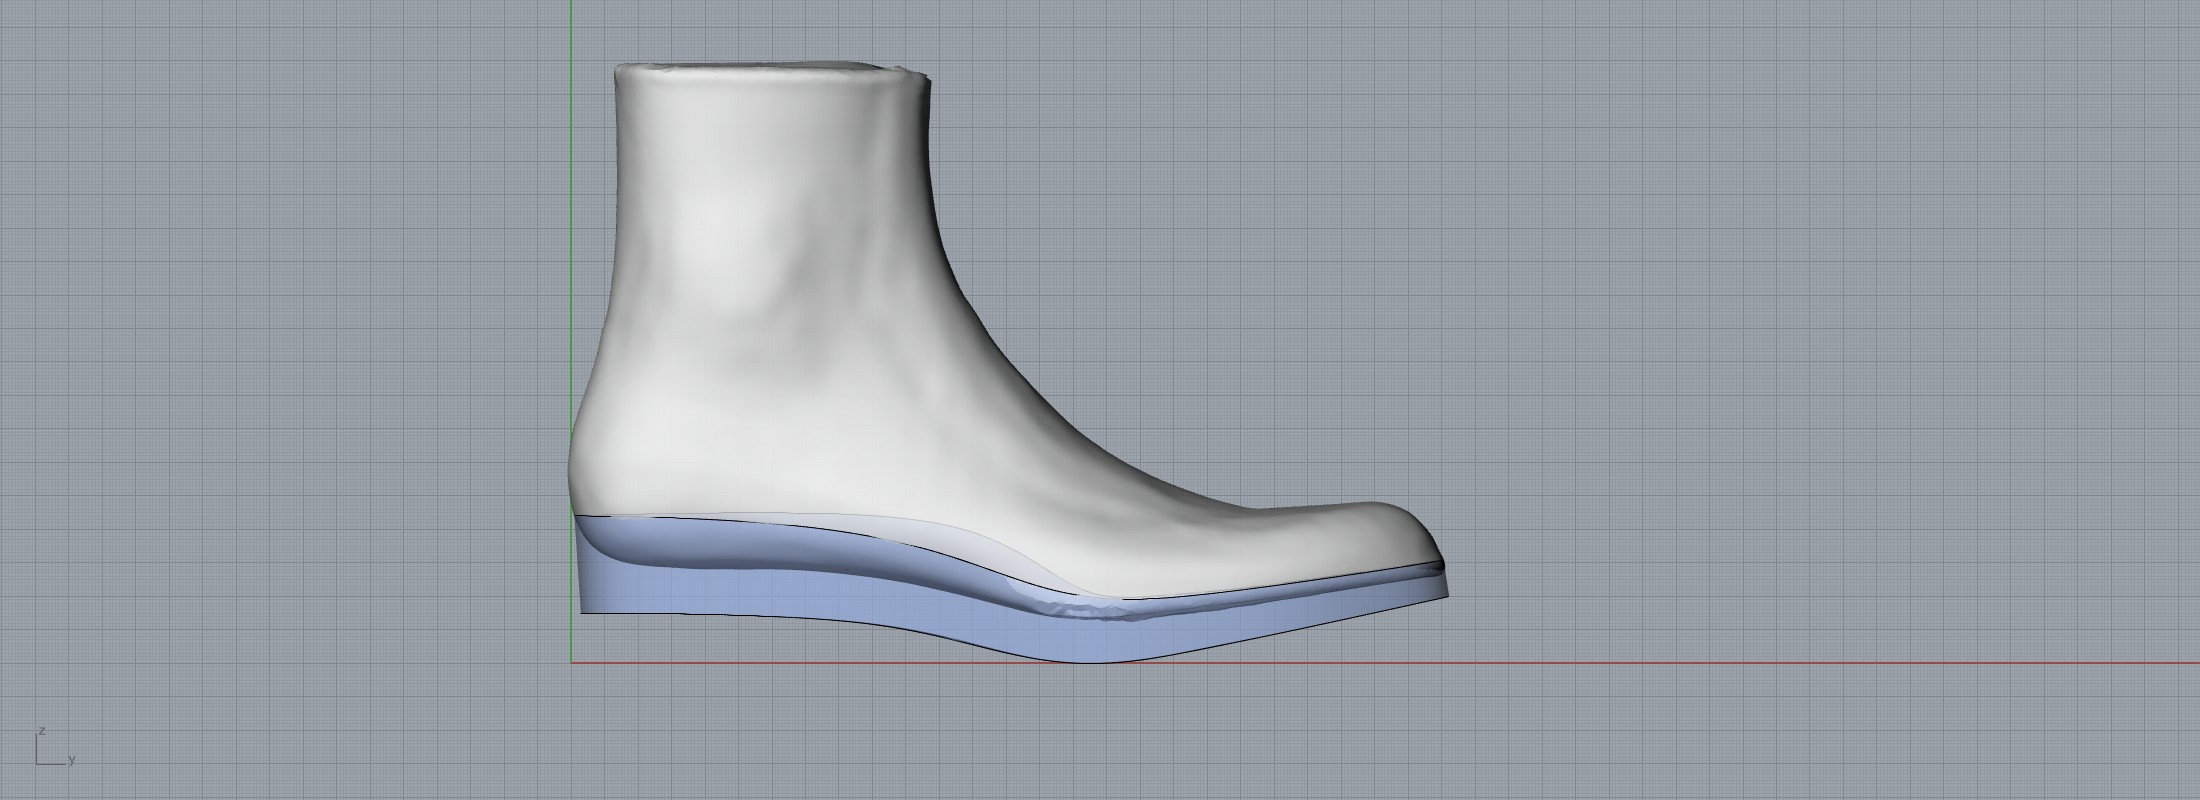Click the y label on the axes icon
The image size is (2200, 800).
click(x=72, y=760)
